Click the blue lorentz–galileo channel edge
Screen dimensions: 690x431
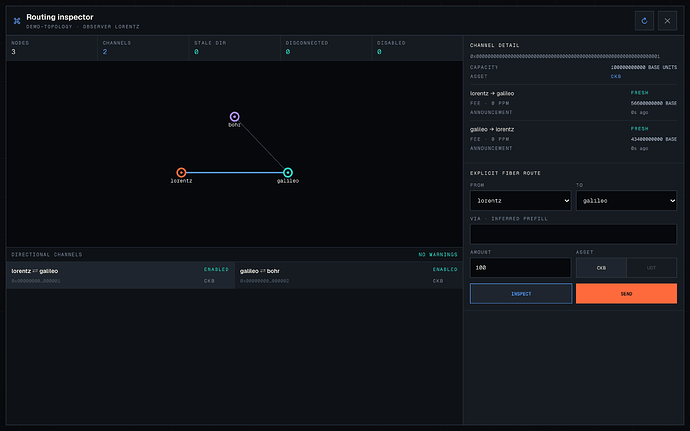[x=235, y=172]
